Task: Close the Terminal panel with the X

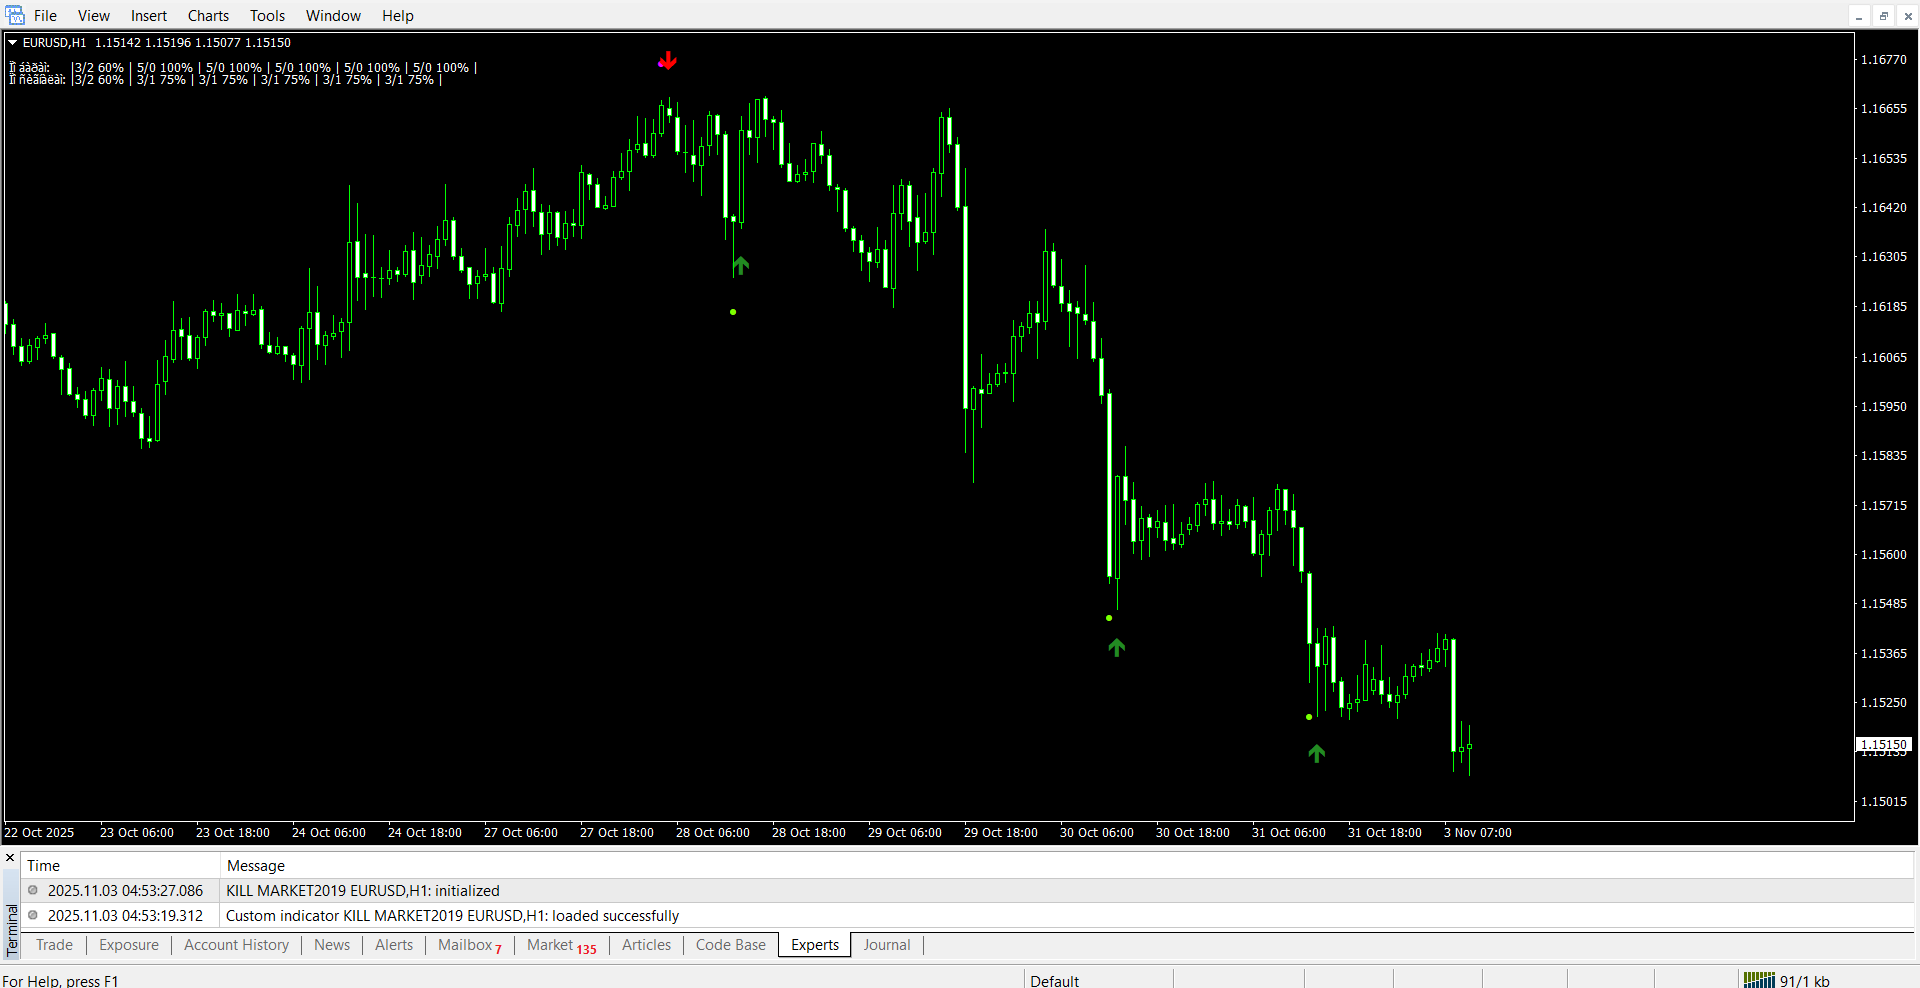Action: click(x=10, y=858)
